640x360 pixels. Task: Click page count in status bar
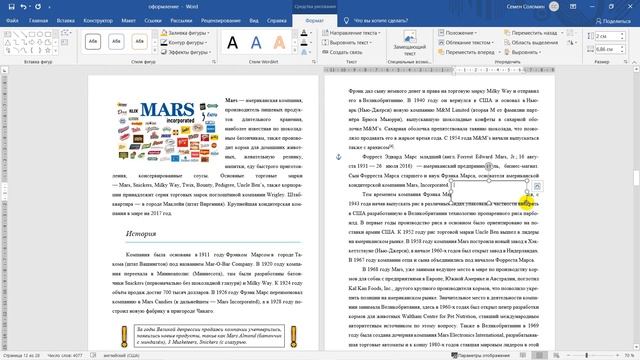22,356
